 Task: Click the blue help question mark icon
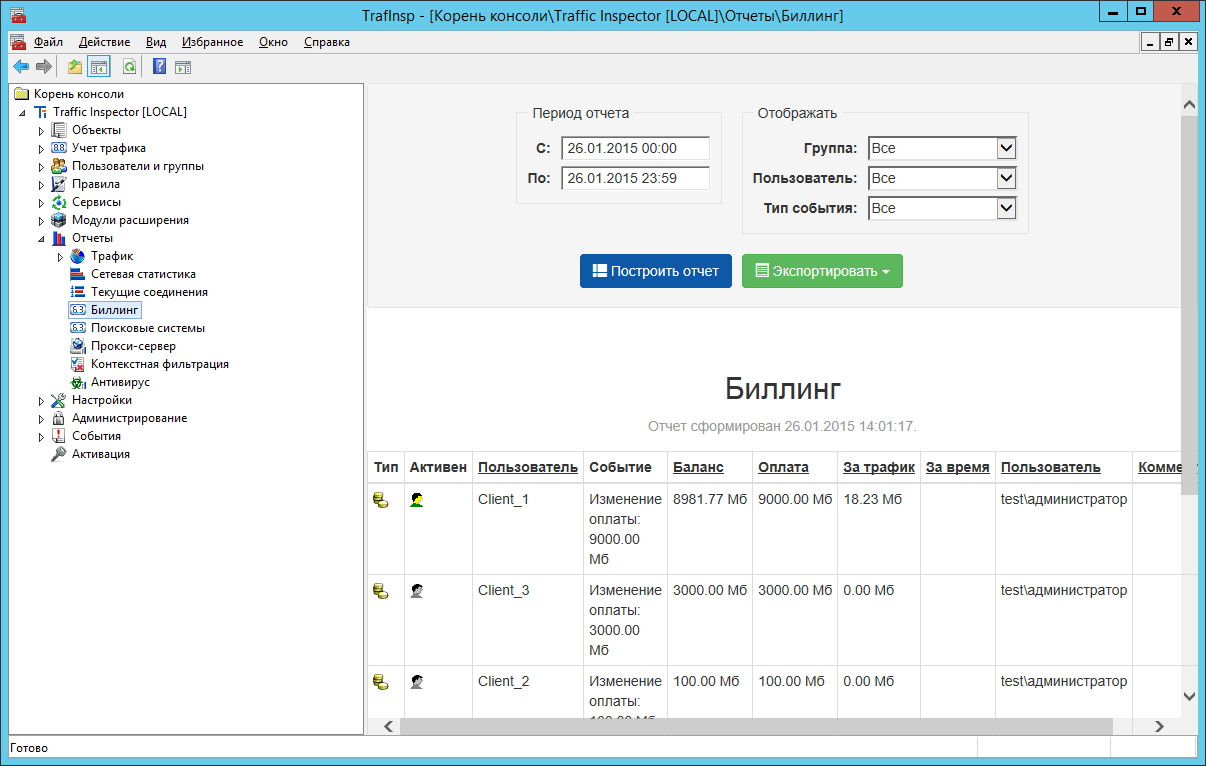click(159, 67)
